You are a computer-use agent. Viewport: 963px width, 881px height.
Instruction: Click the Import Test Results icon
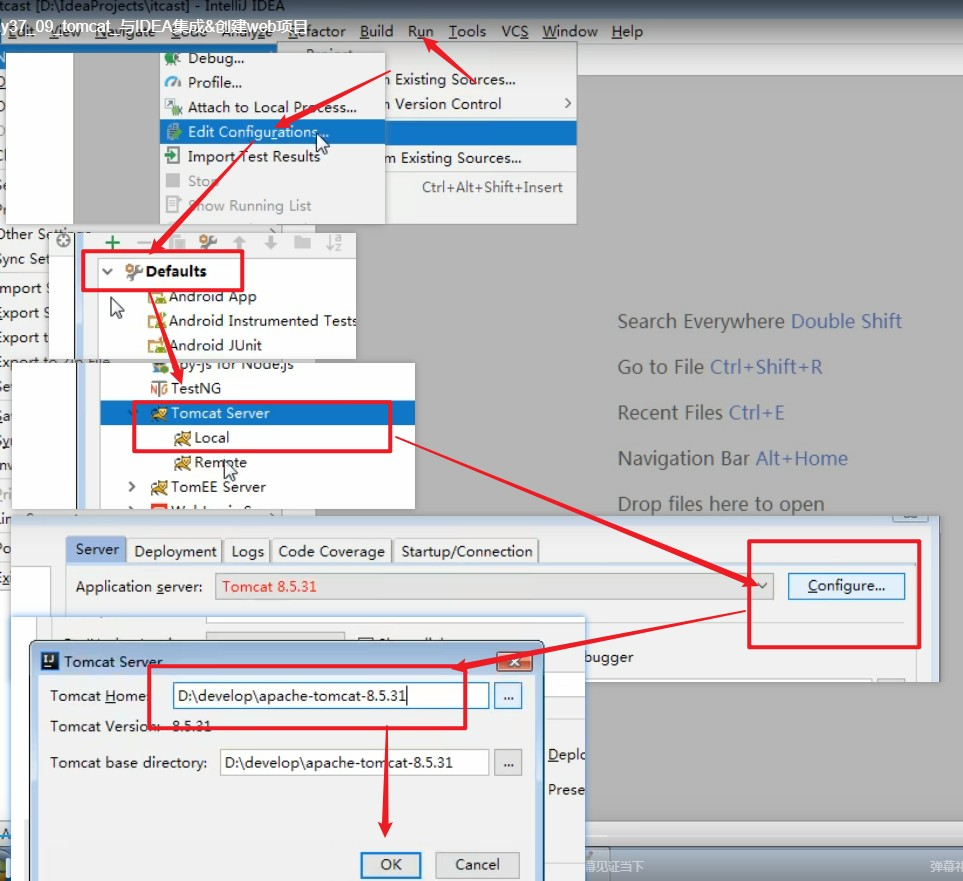tap(173, 155)
